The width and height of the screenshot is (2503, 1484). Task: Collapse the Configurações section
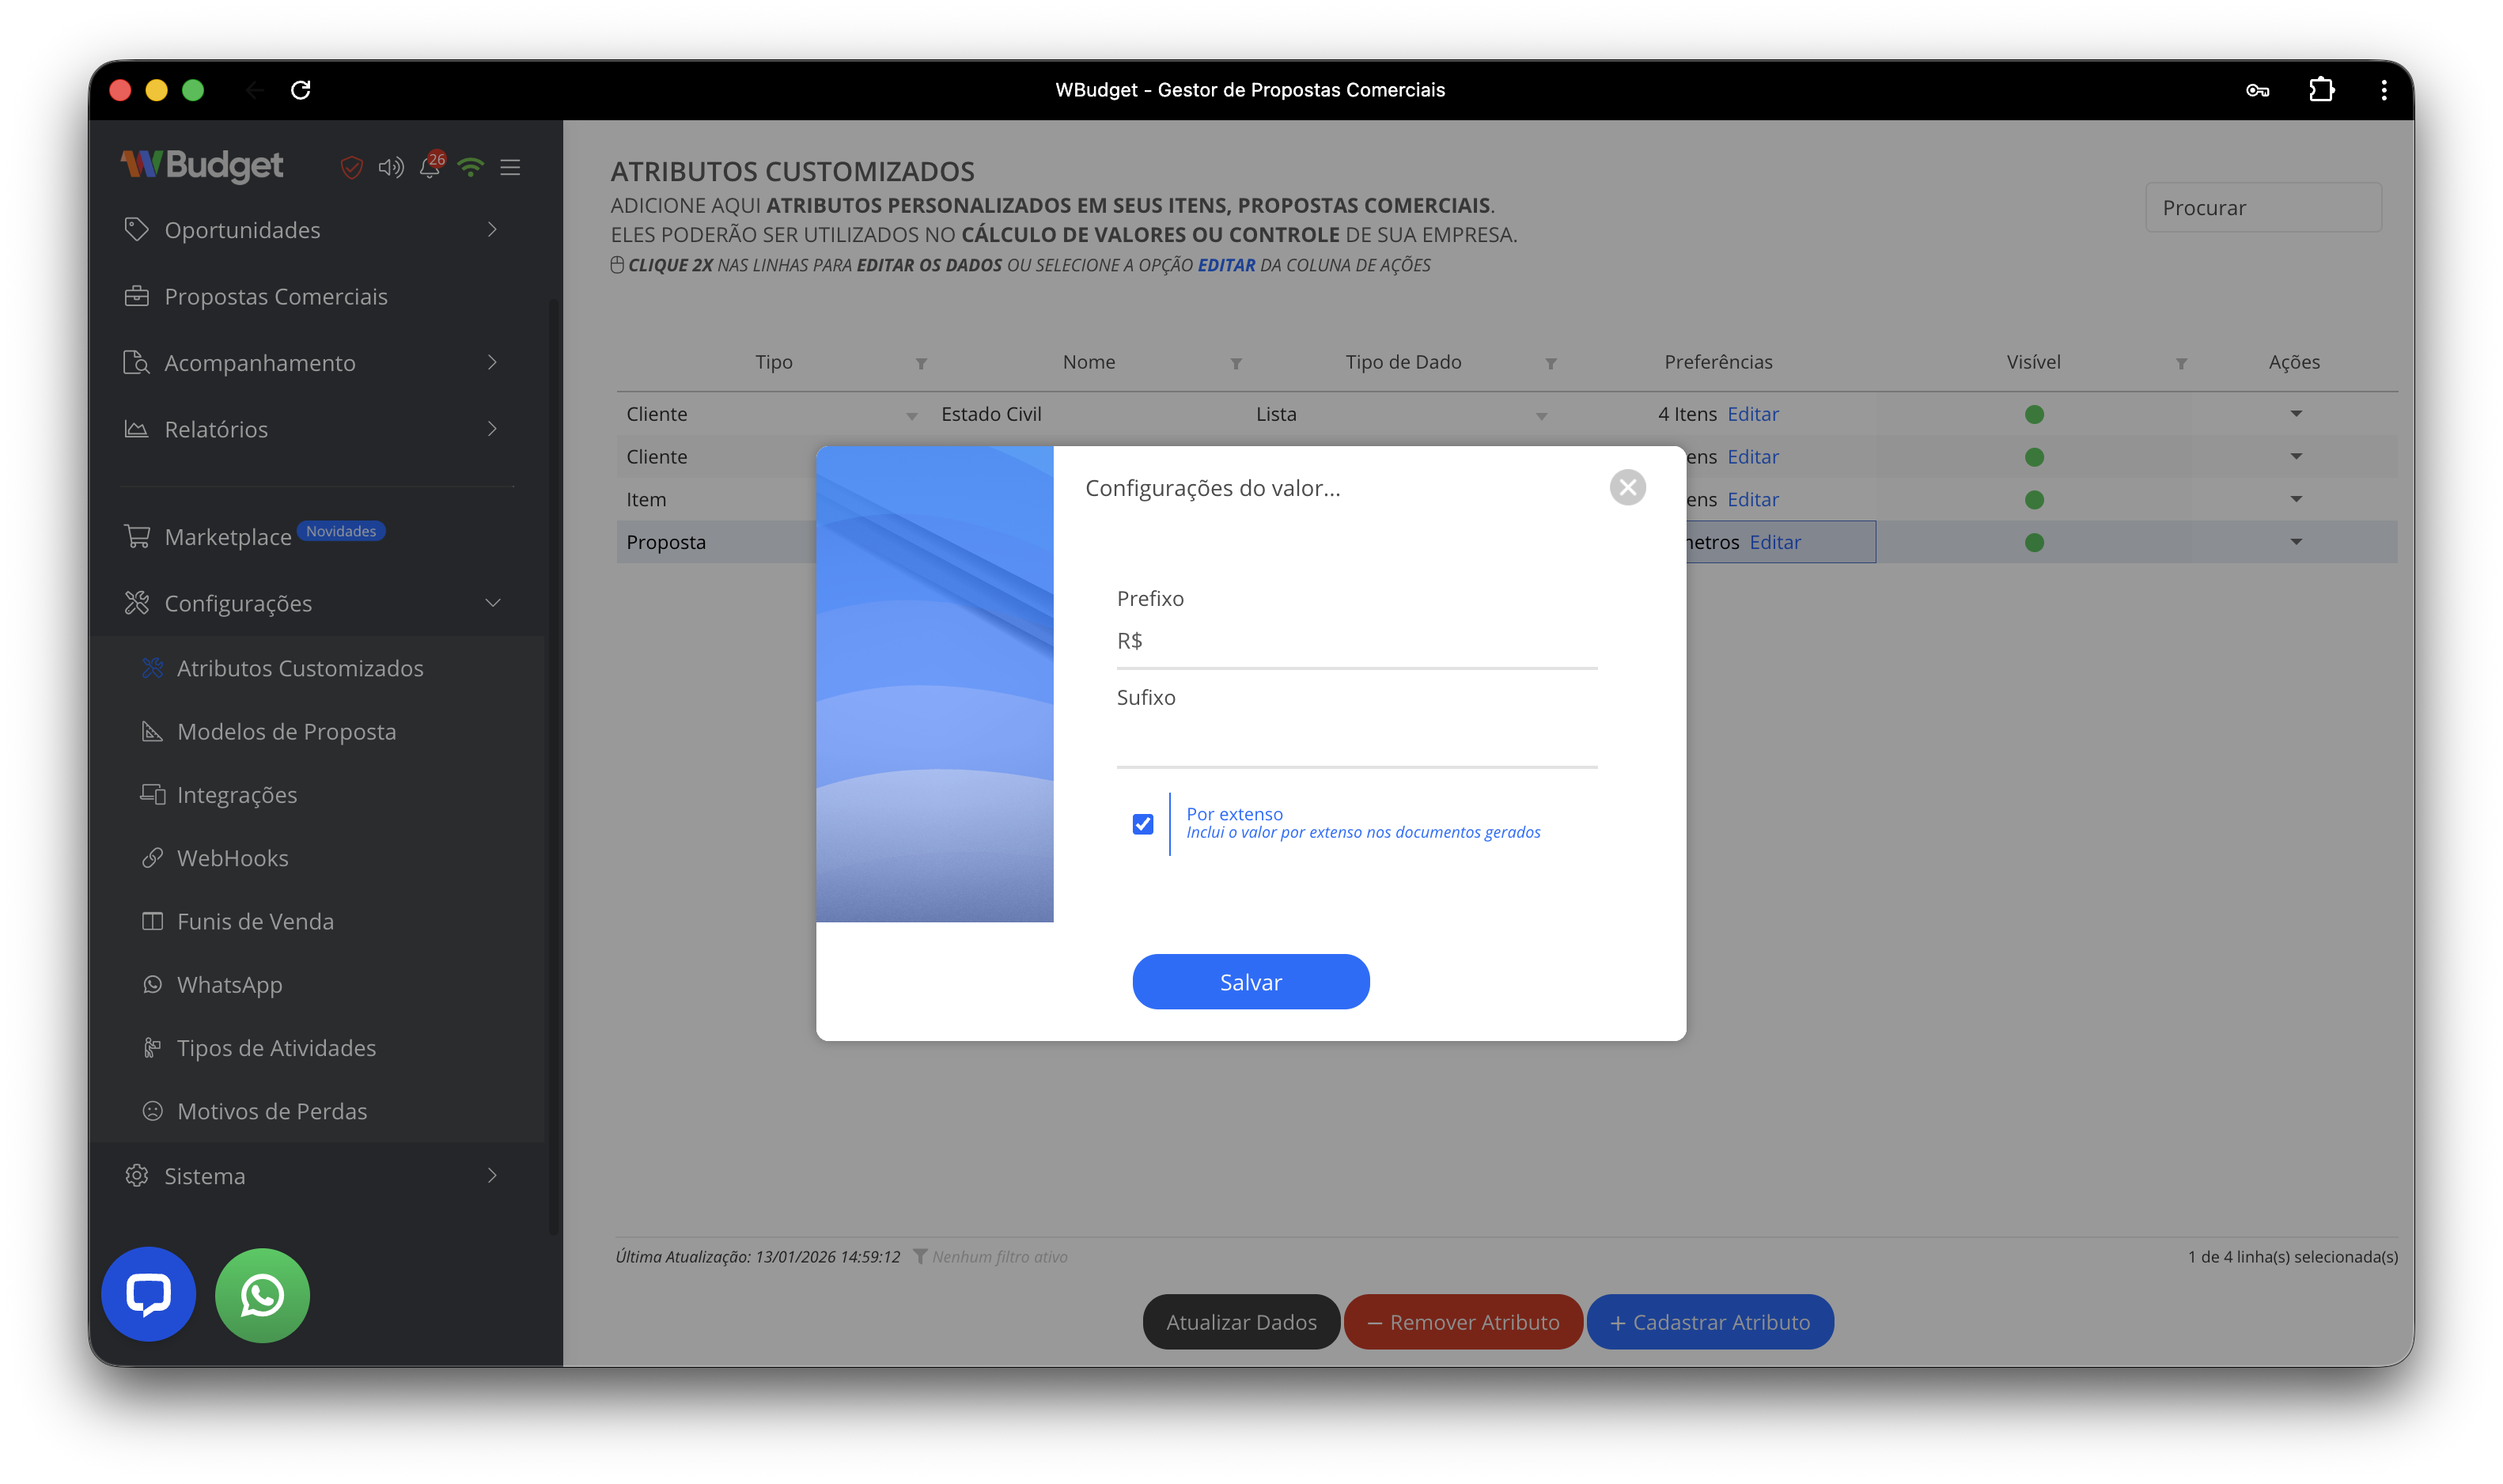click(x=492, y=603)
